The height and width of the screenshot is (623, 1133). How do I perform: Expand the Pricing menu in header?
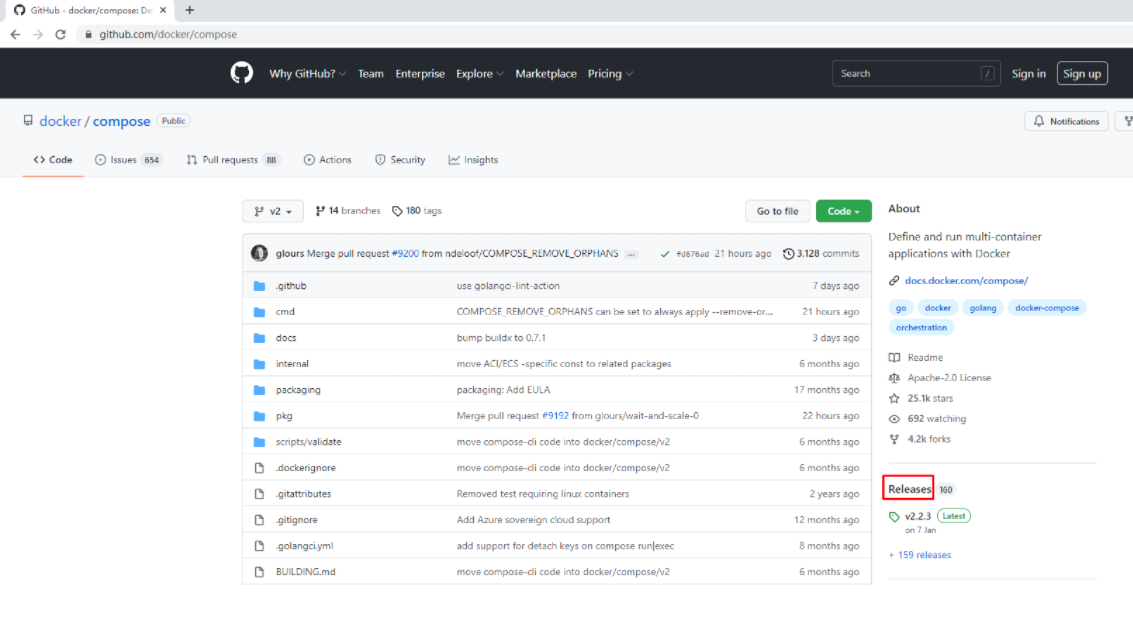(610, 74)
